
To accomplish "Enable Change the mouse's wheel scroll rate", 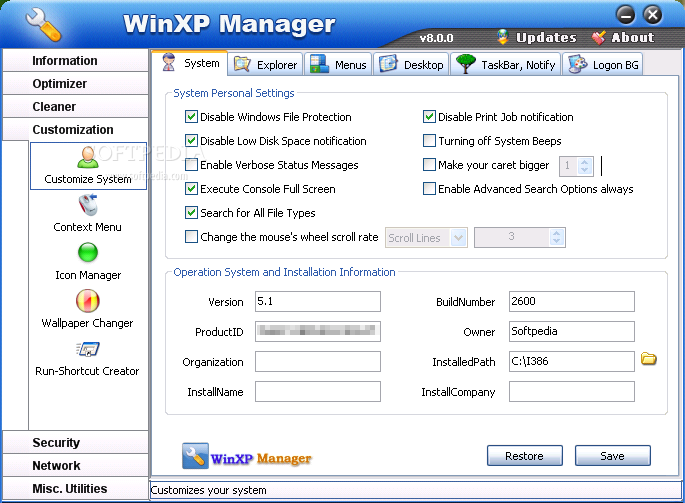I will point(191,237).
